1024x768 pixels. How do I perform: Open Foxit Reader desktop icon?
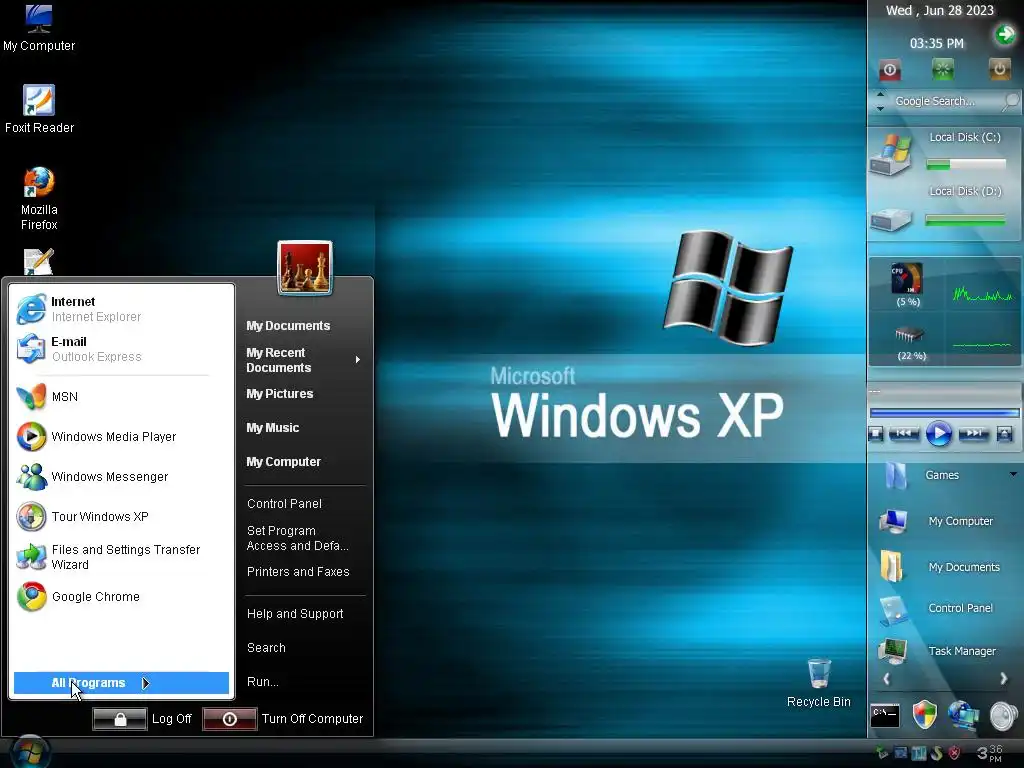(x=39, y=109)
